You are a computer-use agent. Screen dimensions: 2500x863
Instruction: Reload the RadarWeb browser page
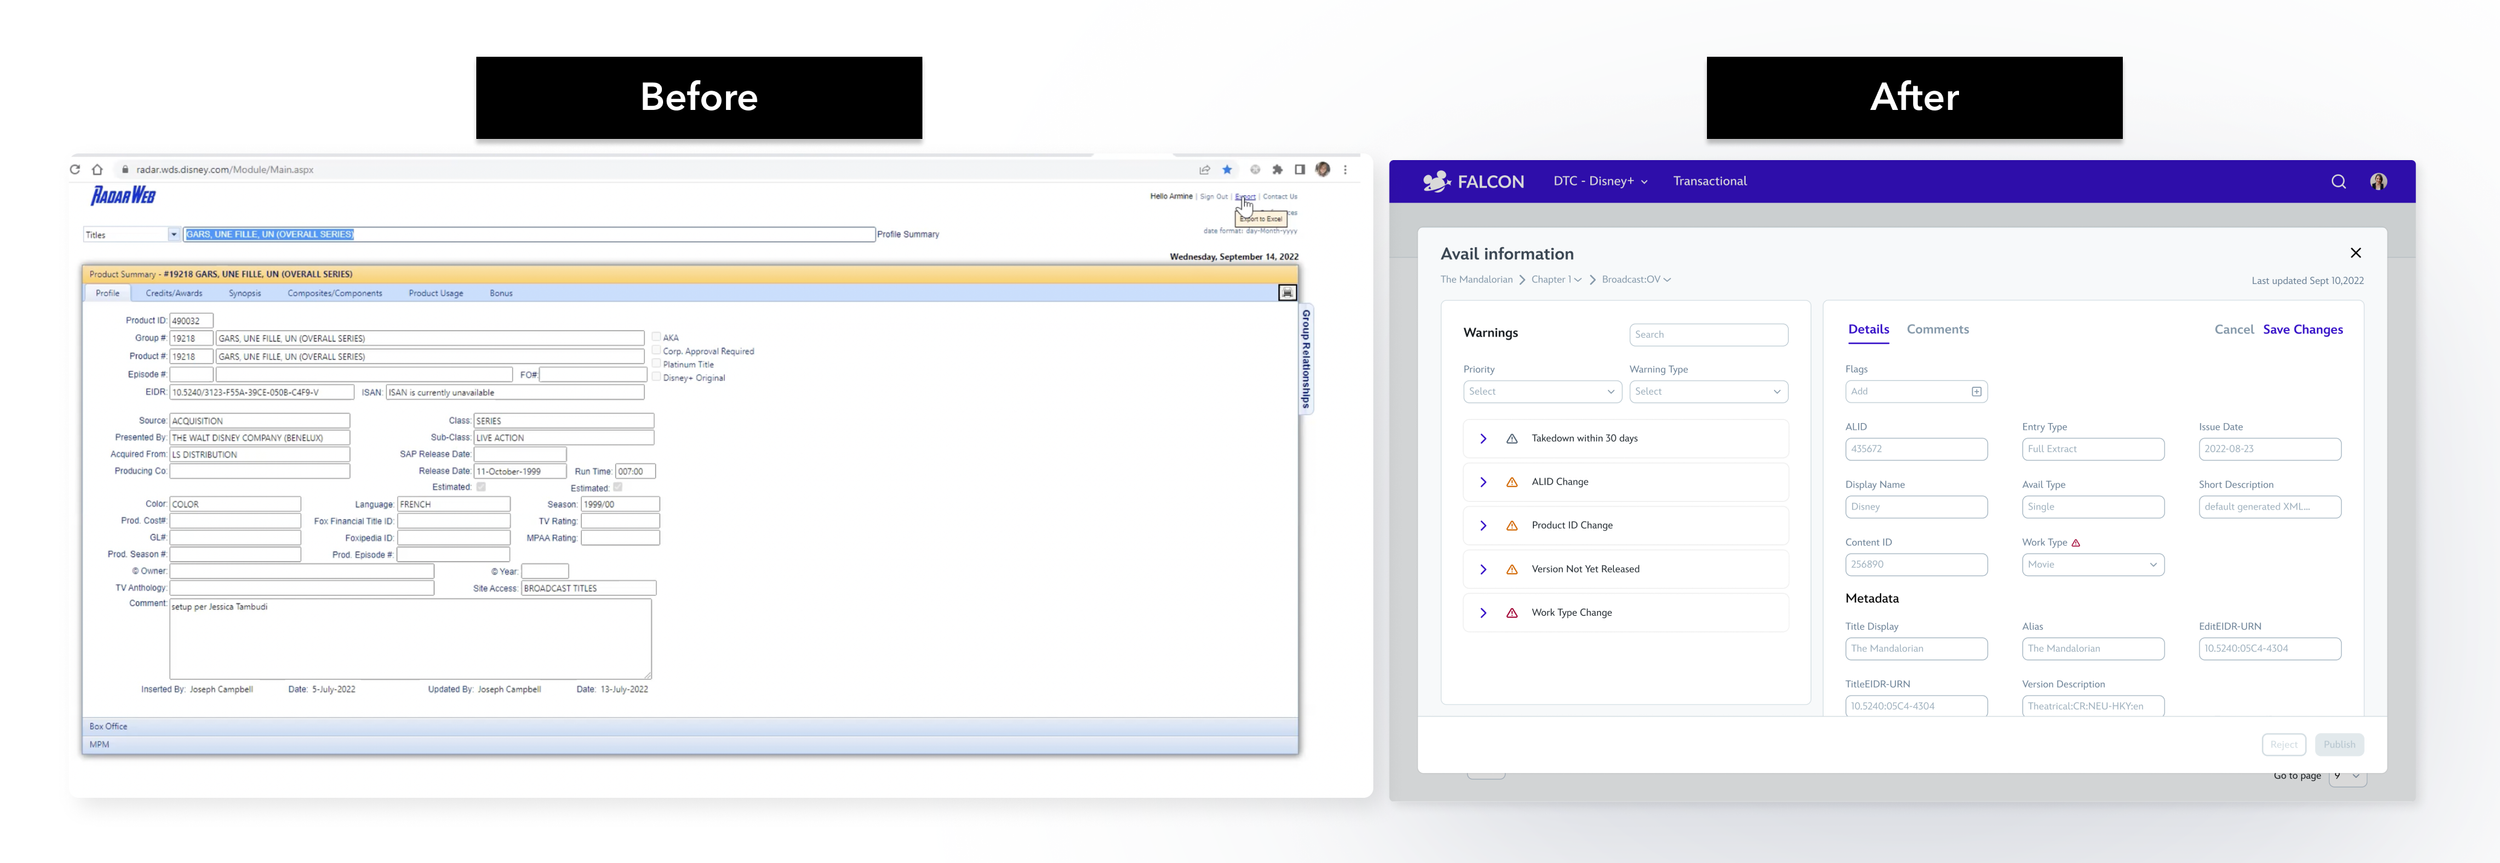(x=75, y=170)
